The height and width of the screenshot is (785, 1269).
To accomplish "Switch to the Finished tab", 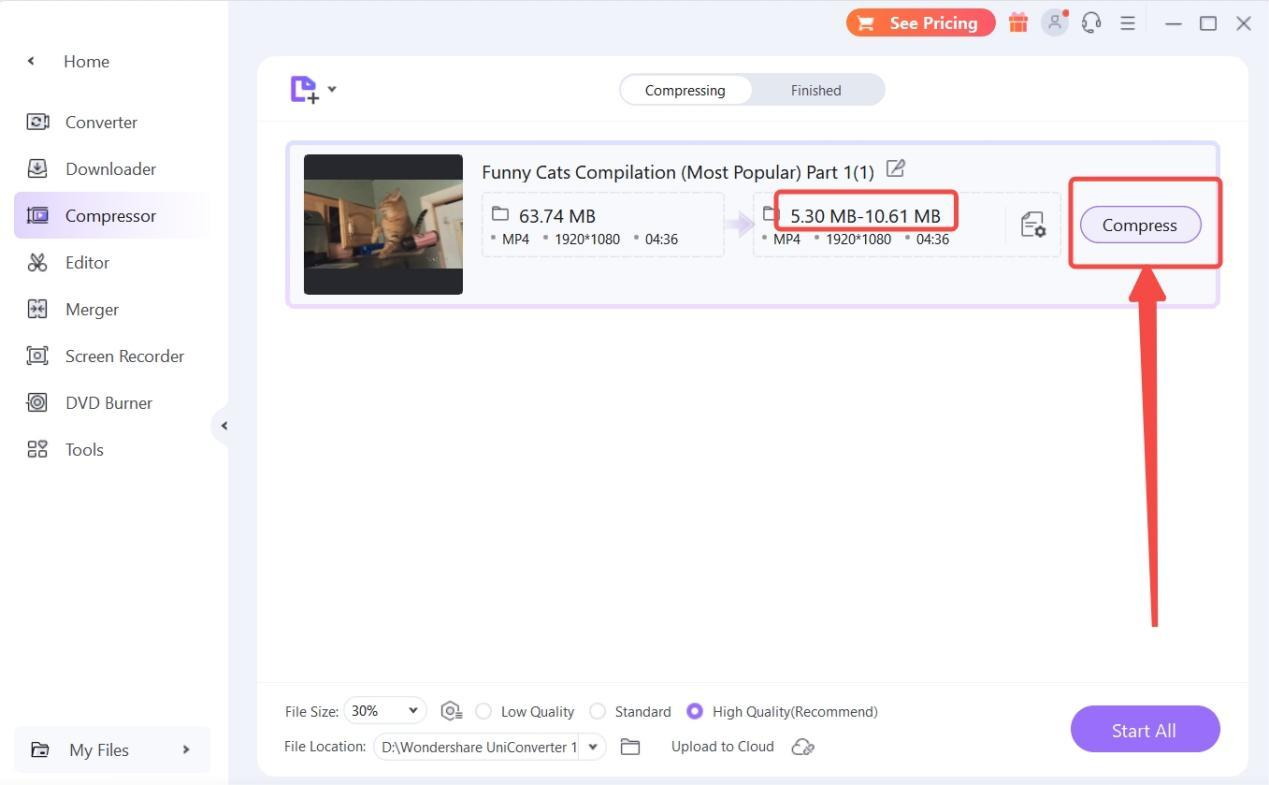I will pos(815,90).
